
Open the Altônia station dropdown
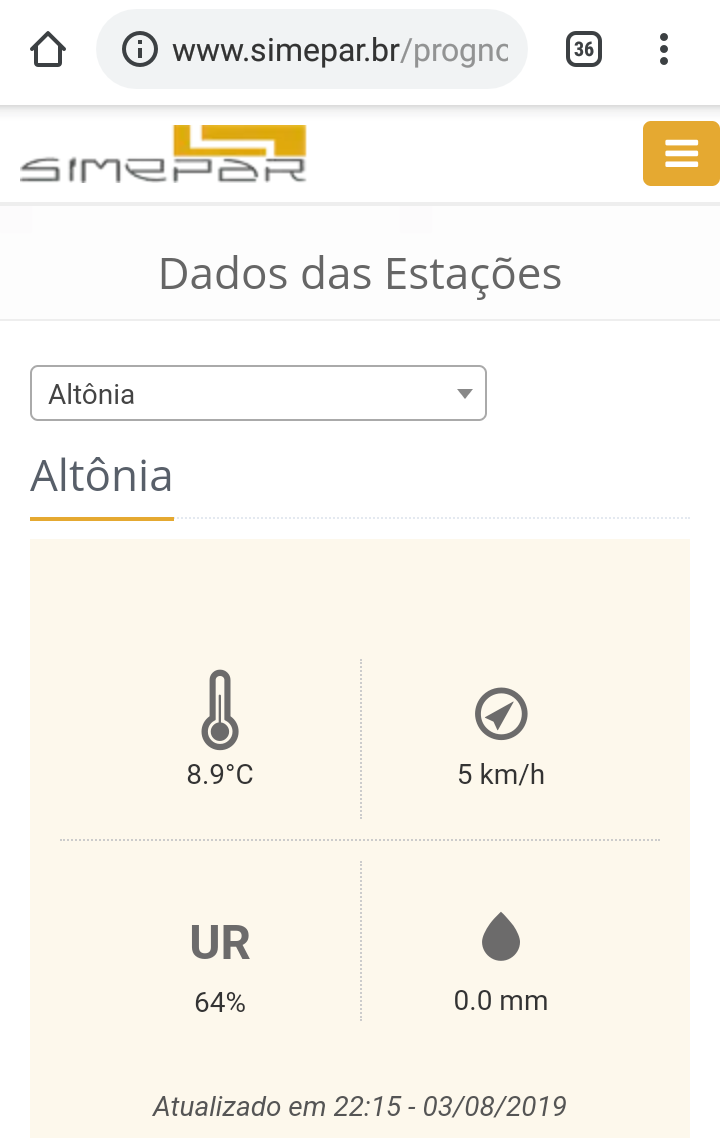[258, 393]
